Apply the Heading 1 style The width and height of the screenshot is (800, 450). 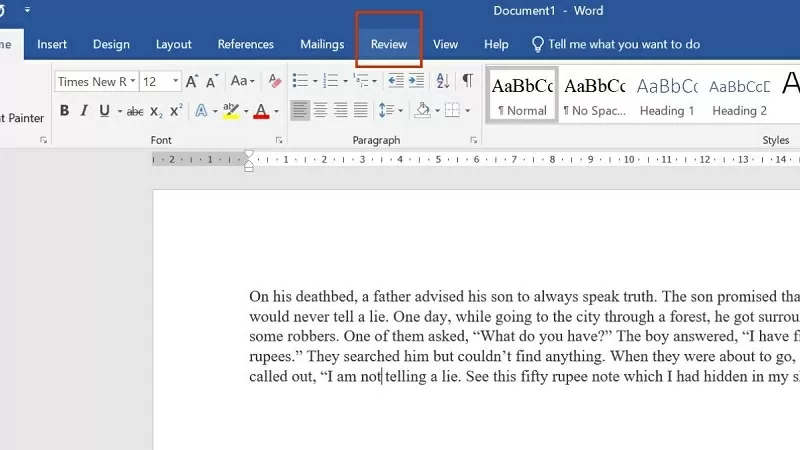tap(667, 96)
